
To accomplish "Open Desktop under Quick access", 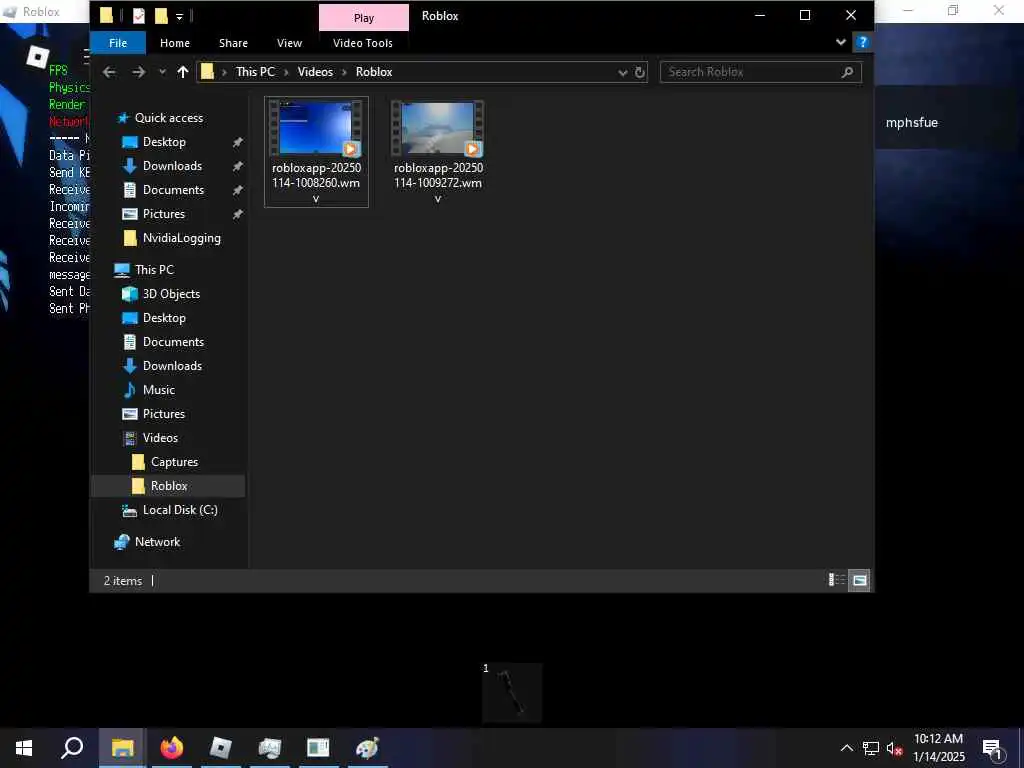I will click(163, 142).
